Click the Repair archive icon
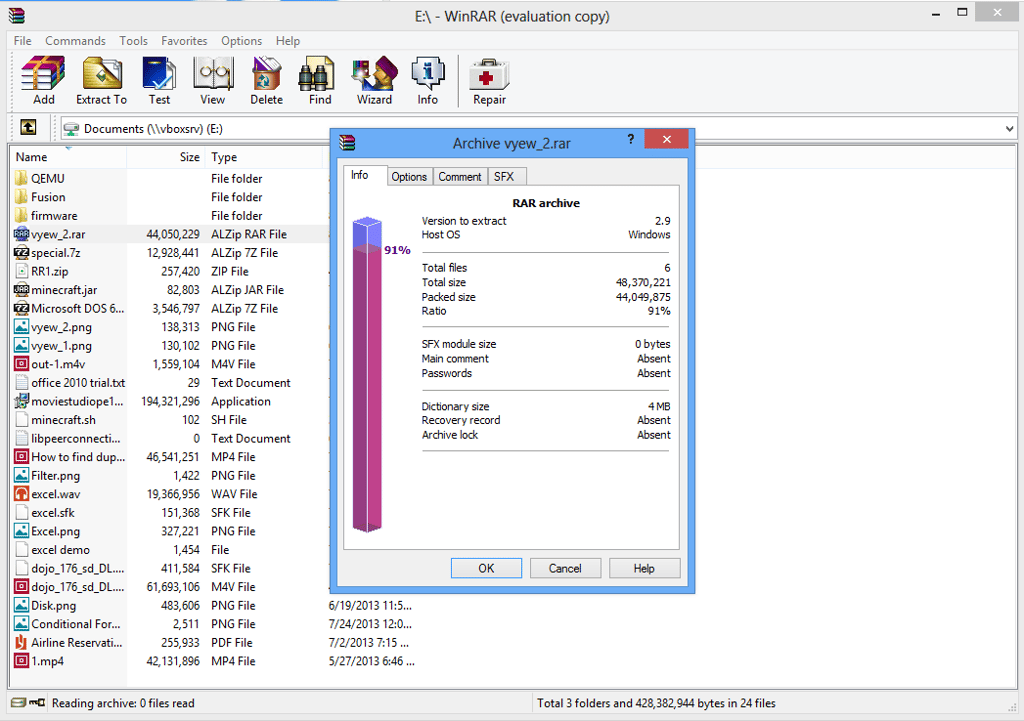The width and height of the screenshot is (1024, 721). pyautogui.click(x=489, y=80)
